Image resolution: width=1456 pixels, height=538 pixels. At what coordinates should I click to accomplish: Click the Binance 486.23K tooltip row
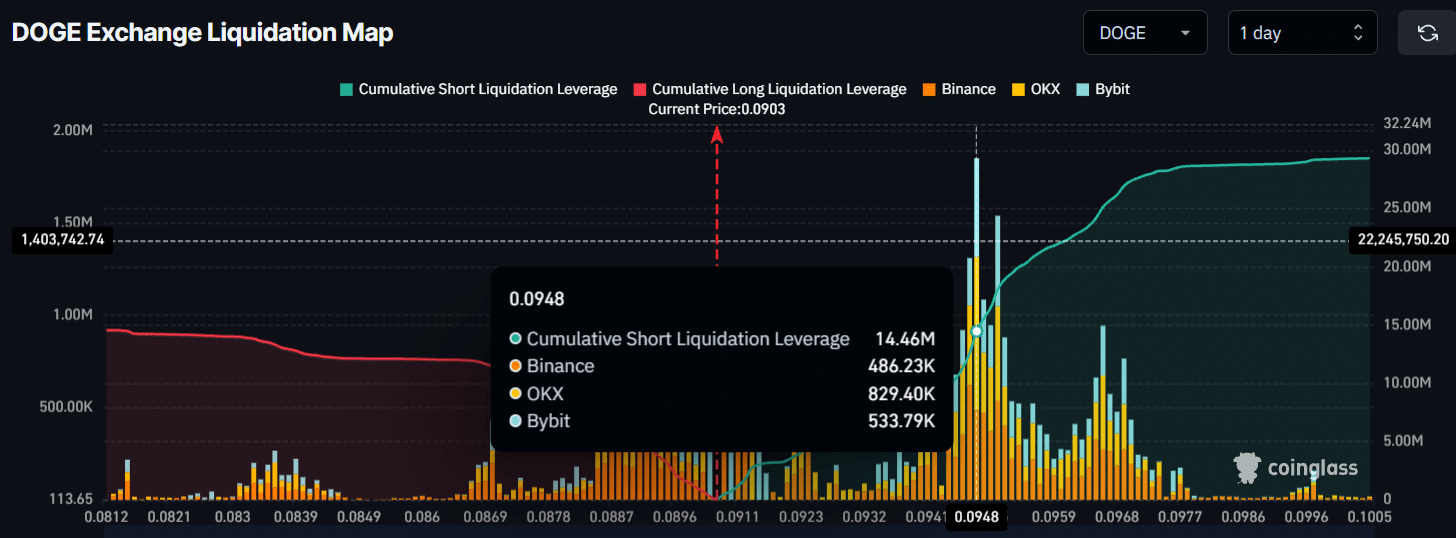[x=722, y=366]
